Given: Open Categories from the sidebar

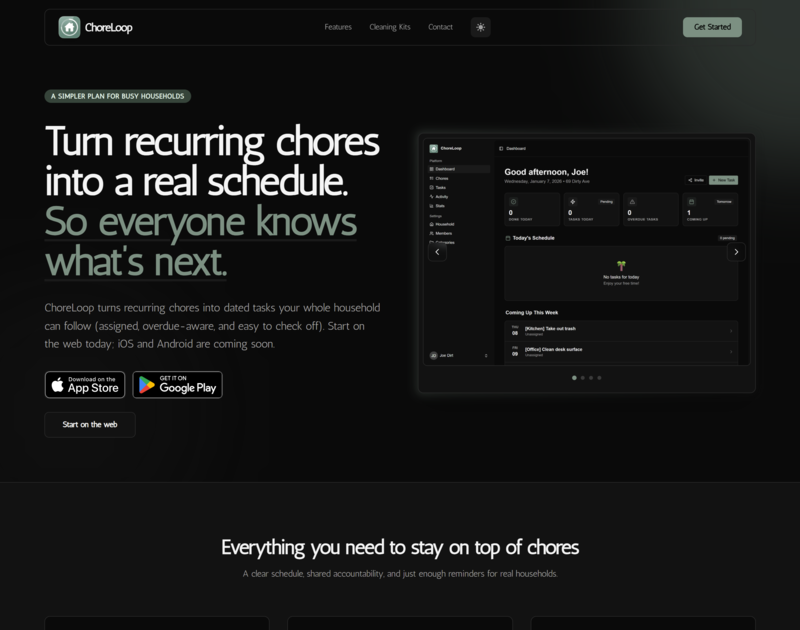Looking at the screenshot, I should (x=429, y=241).
